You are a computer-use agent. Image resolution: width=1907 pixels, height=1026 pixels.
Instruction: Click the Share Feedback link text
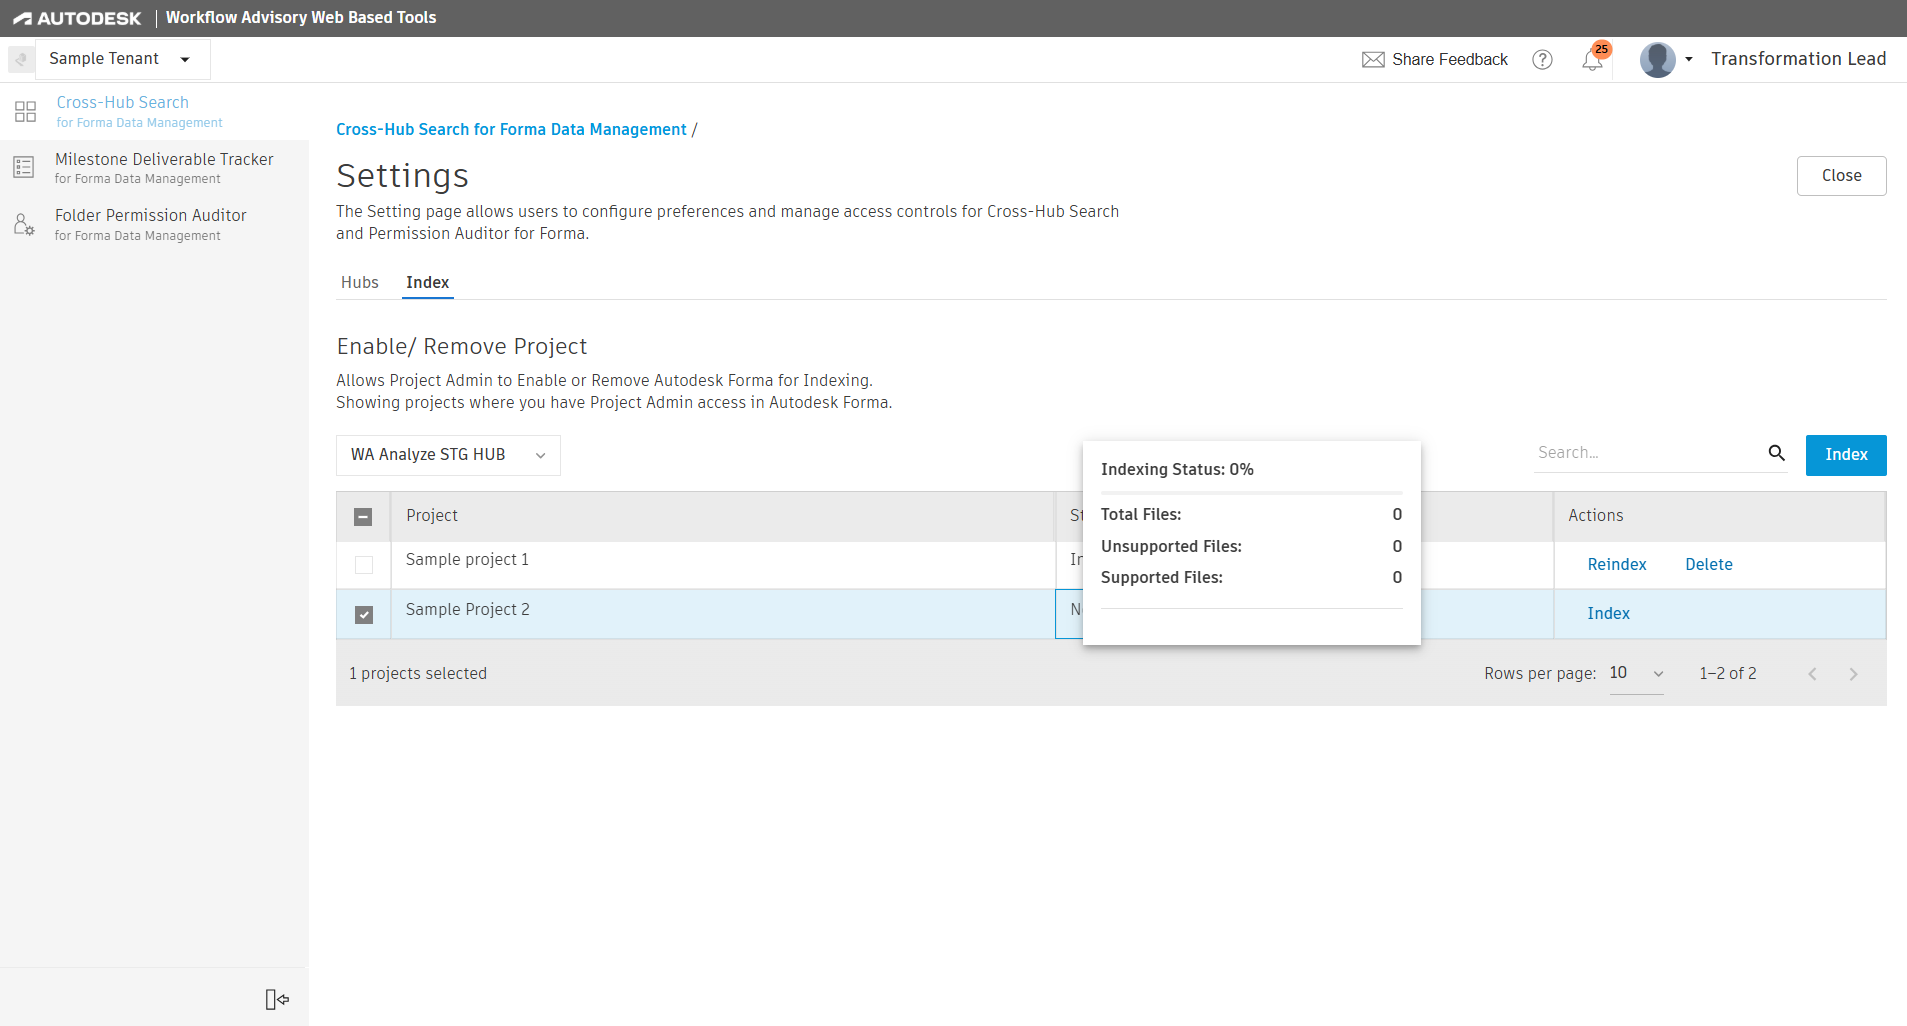(1449, 60)
